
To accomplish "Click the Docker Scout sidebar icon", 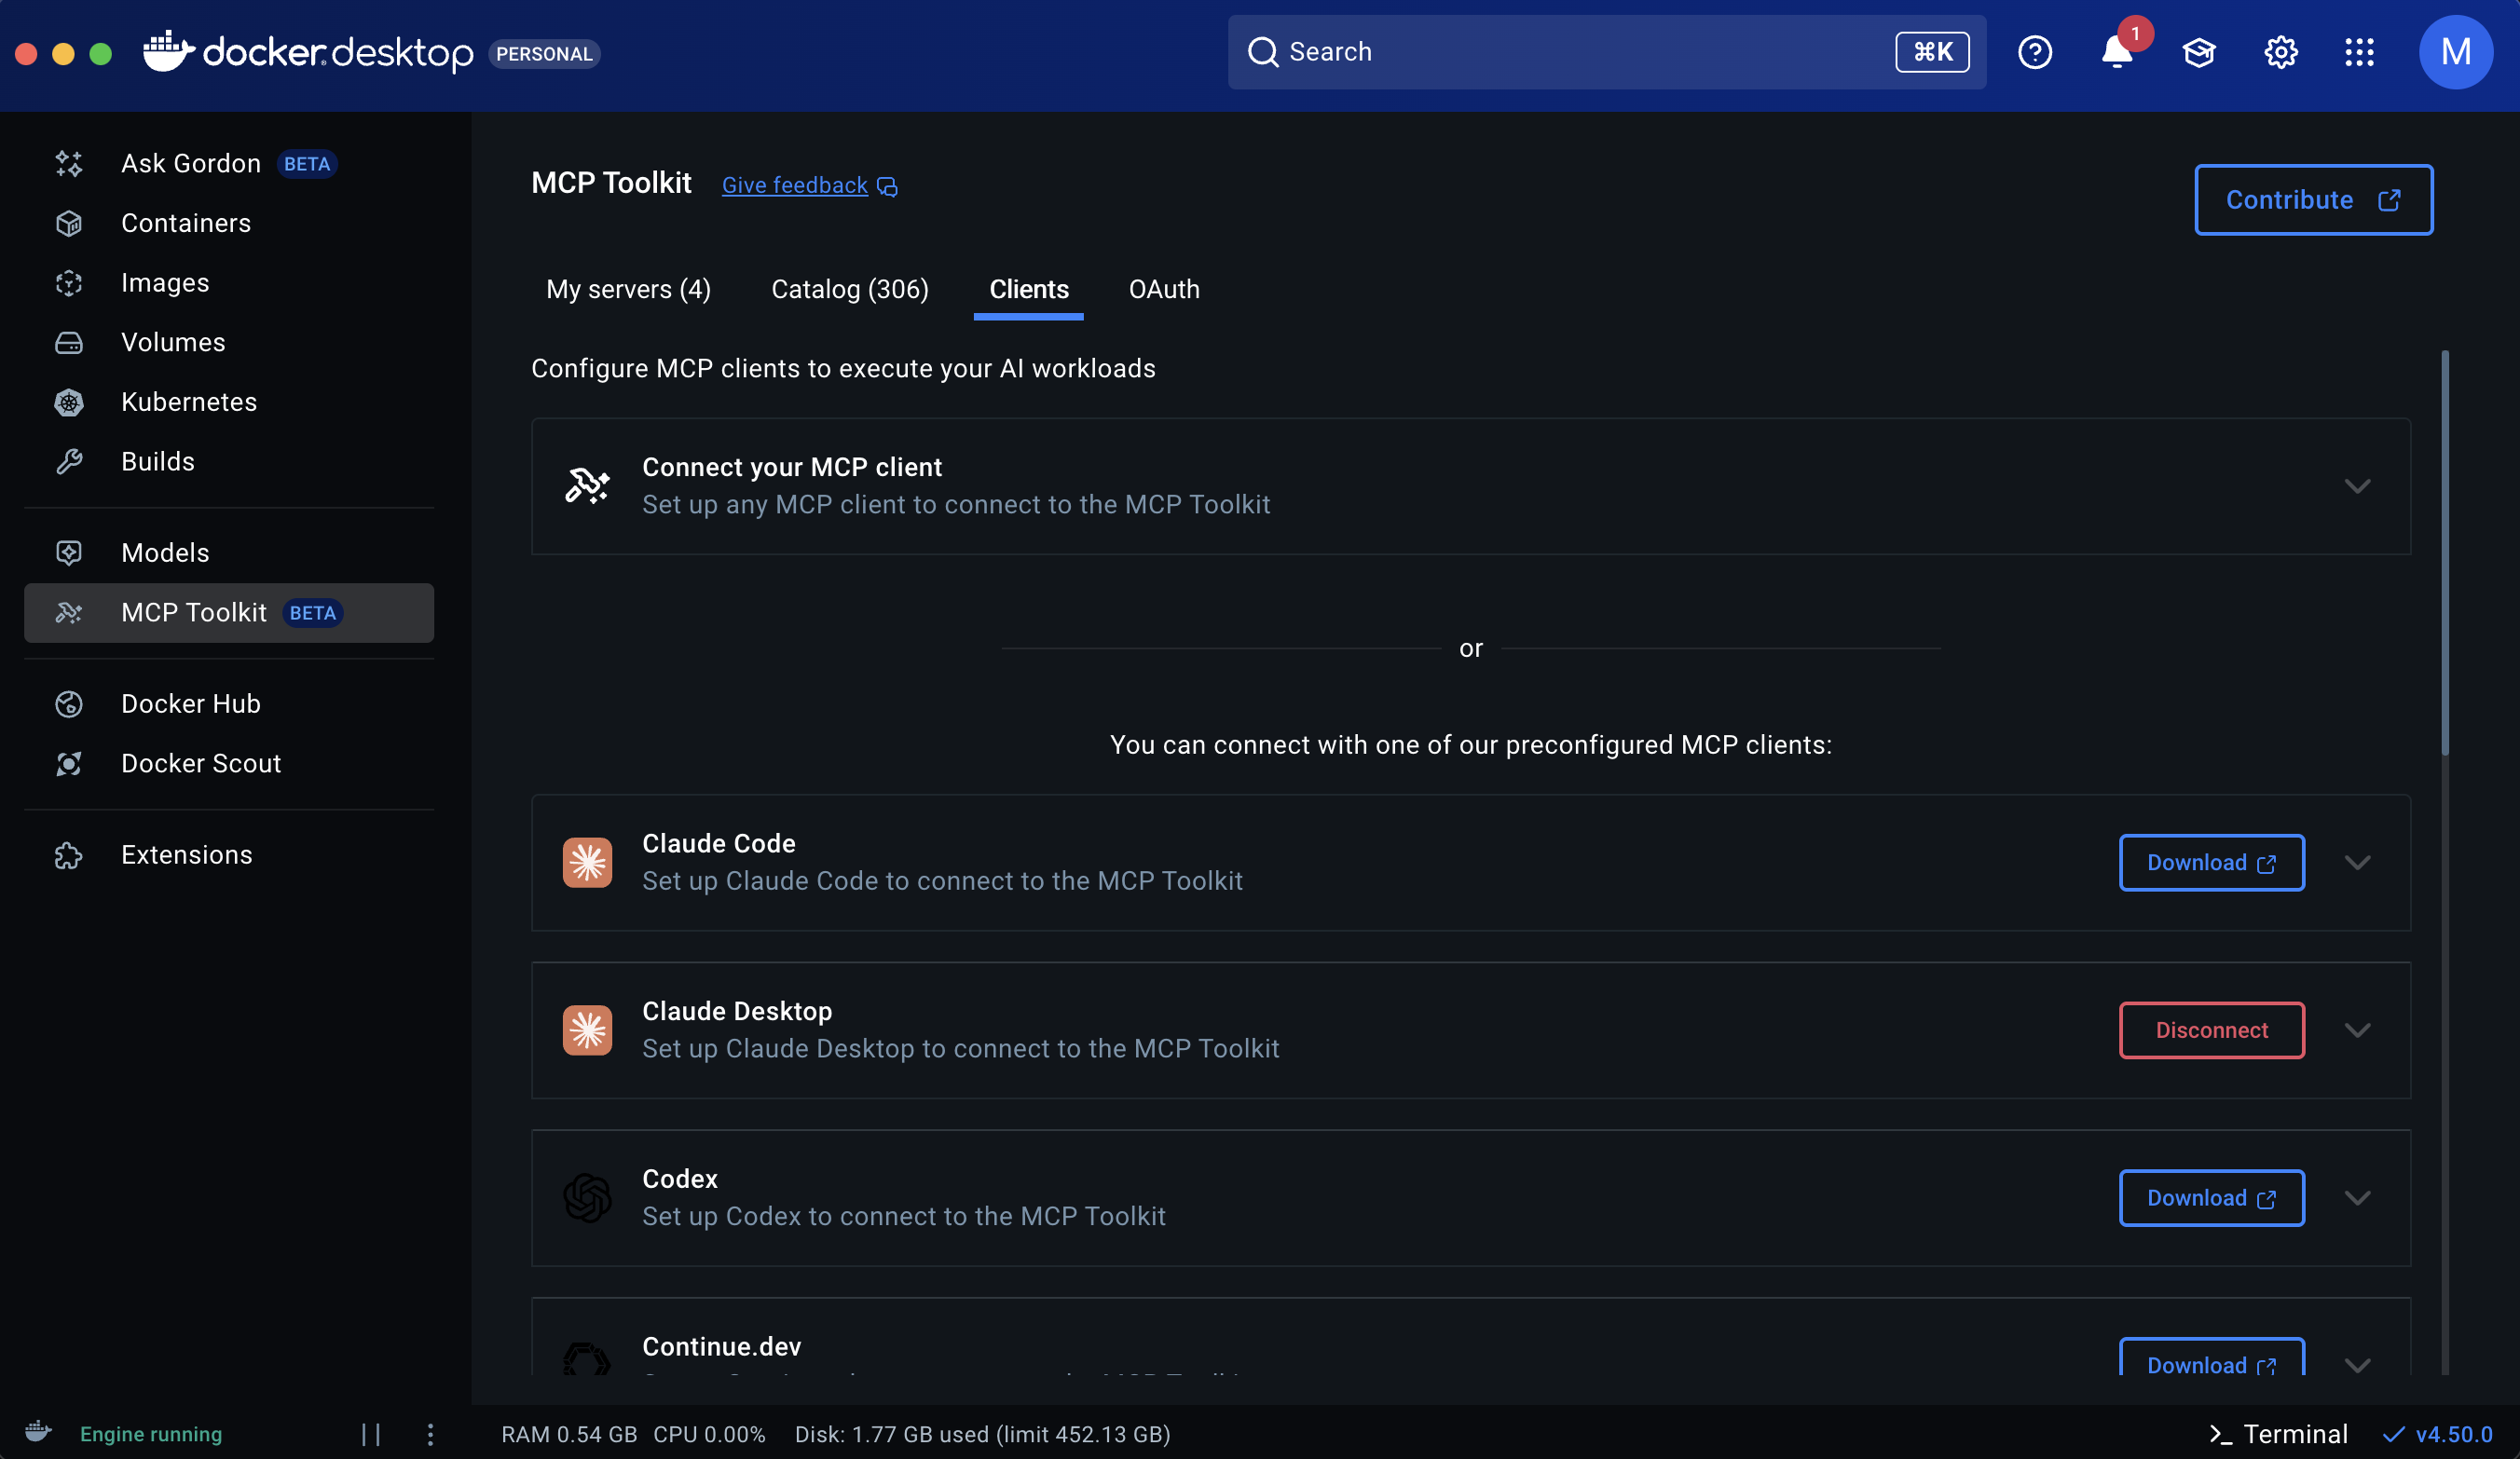I will click(x=69, y=764).
